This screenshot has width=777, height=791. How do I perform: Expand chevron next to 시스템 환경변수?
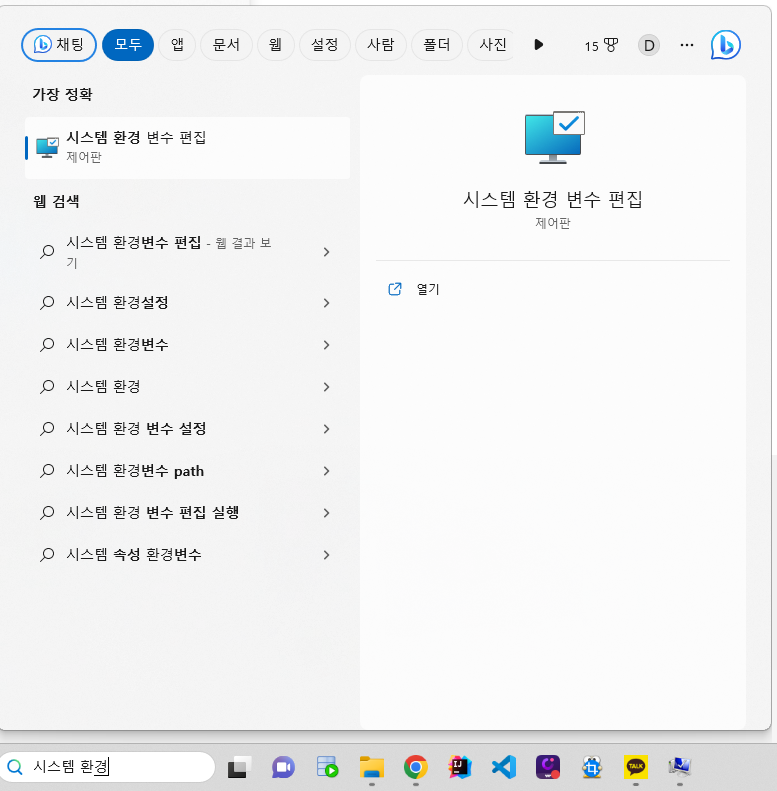click(x=326, y=345)
